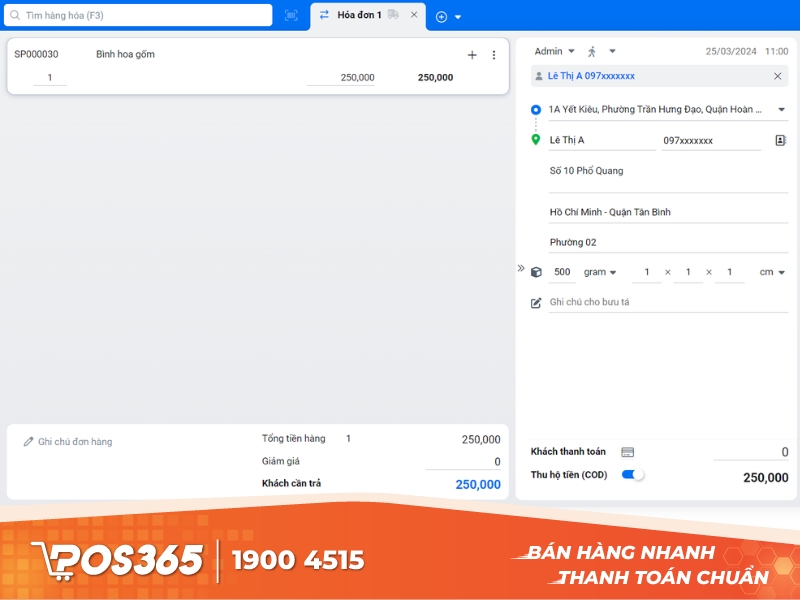The width and height of the screenshot is (800, 600).
Task: Click the Ghi chú cho bưu tá field
Action: 668,302
